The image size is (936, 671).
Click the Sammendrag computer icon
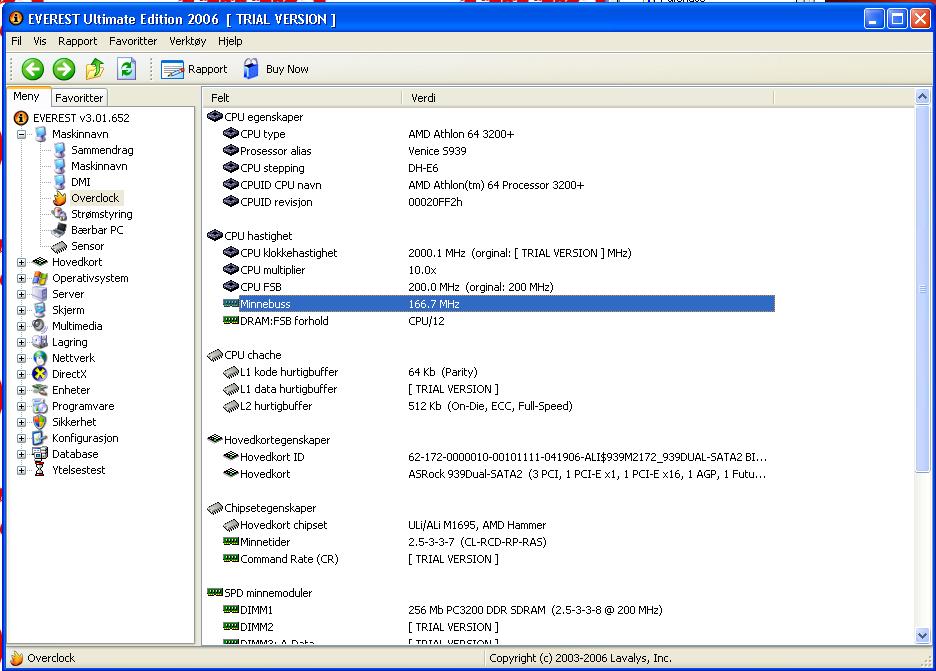(60, 150)
